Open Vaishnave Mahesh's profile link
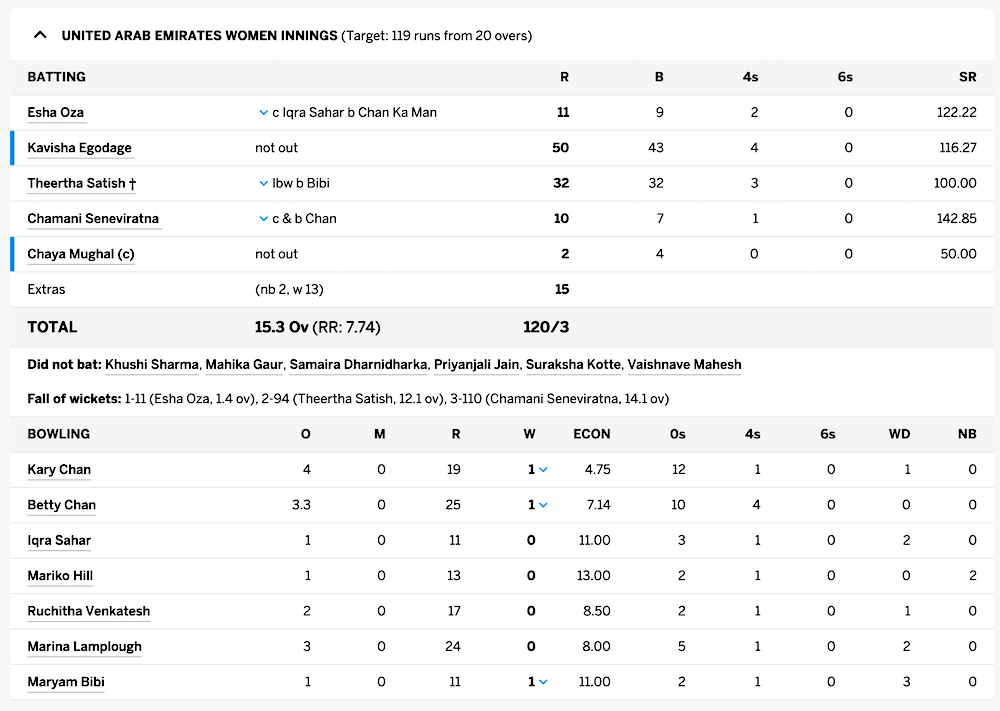The image size is (1000, 711). 684,365
